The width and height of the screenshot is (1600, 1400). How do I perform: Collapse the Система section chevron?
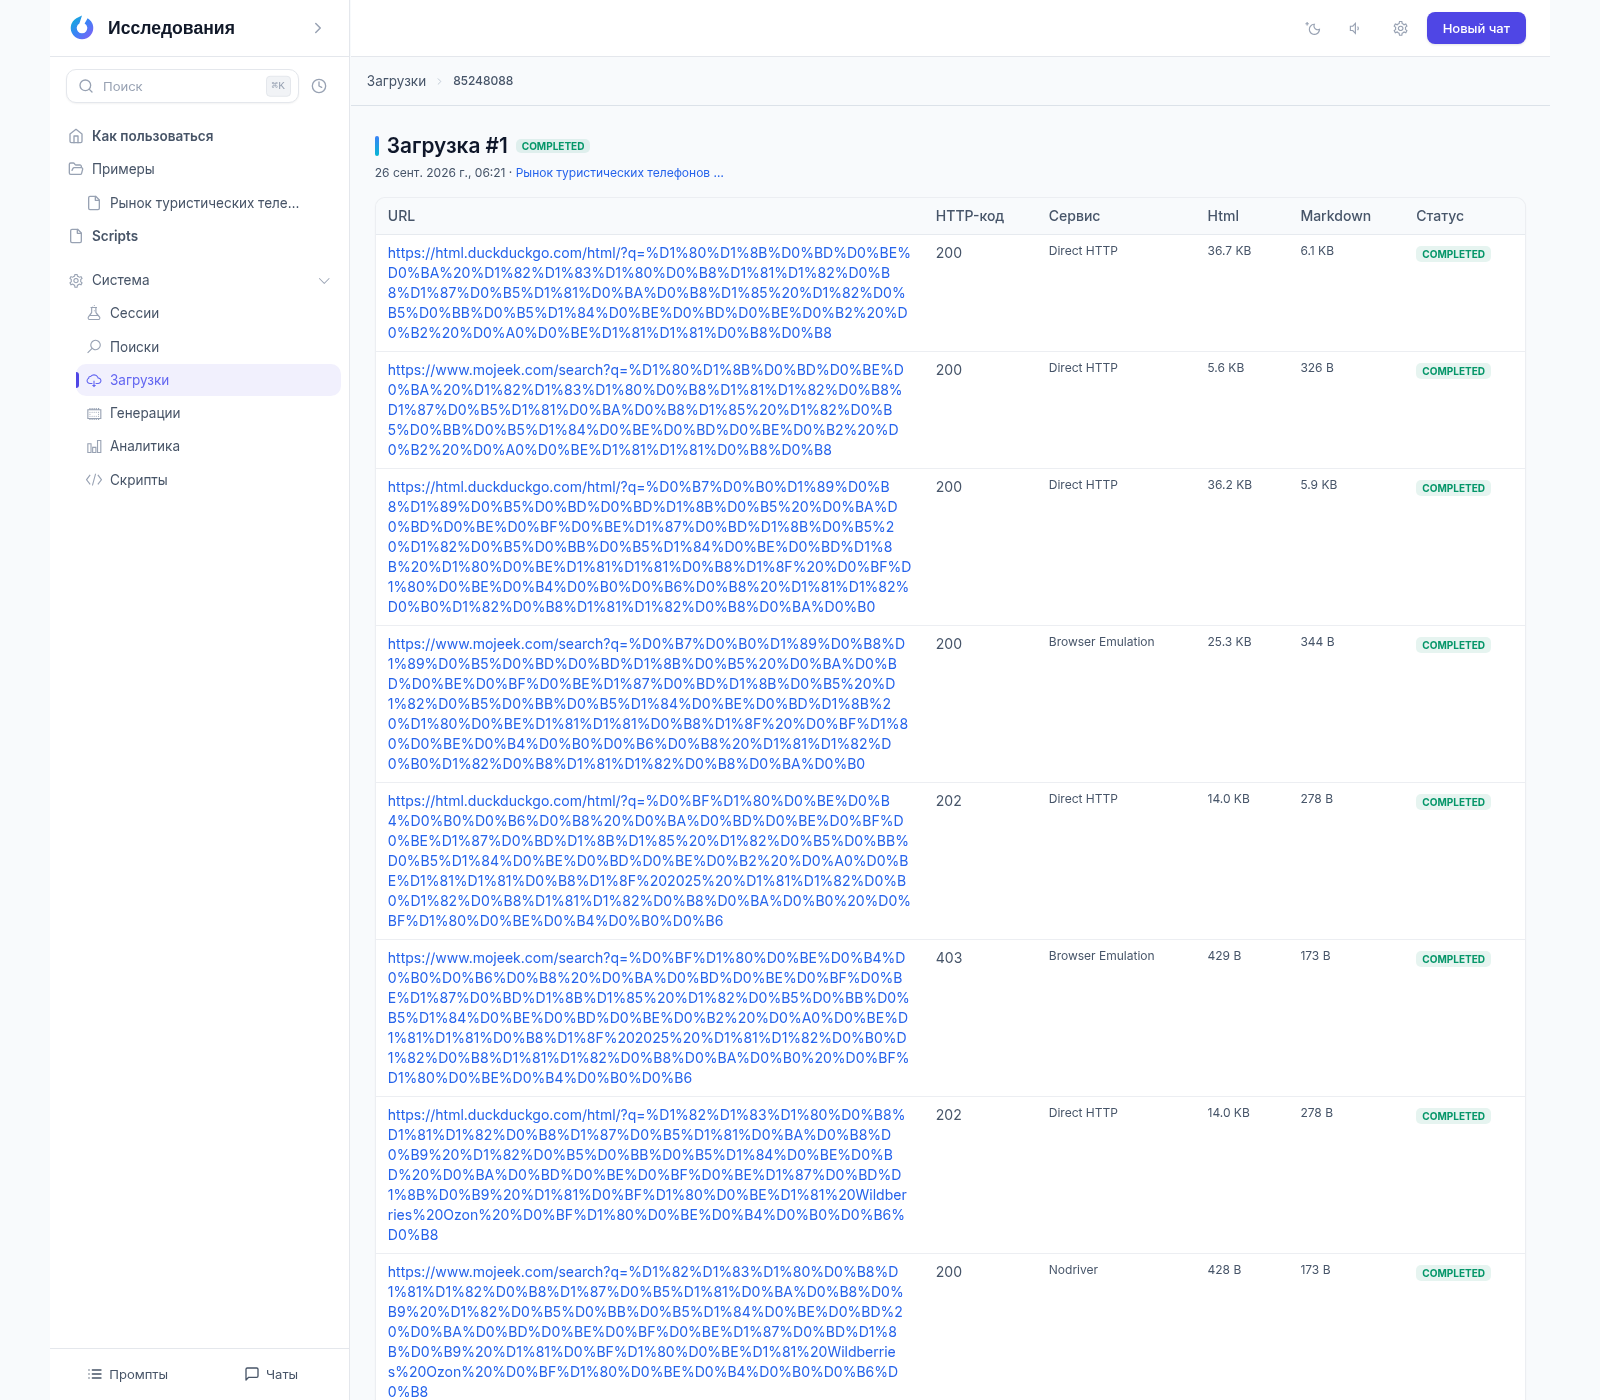[324, 281]
